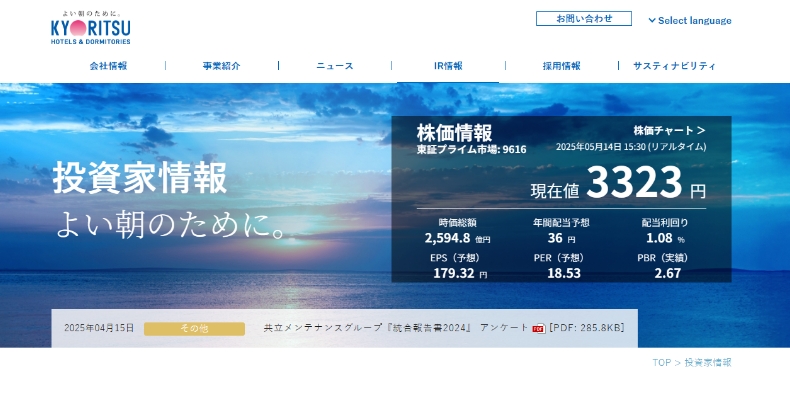
Task: Open the 事業紹介 menu
Action: pyautogui.click(x=222, y=66)
